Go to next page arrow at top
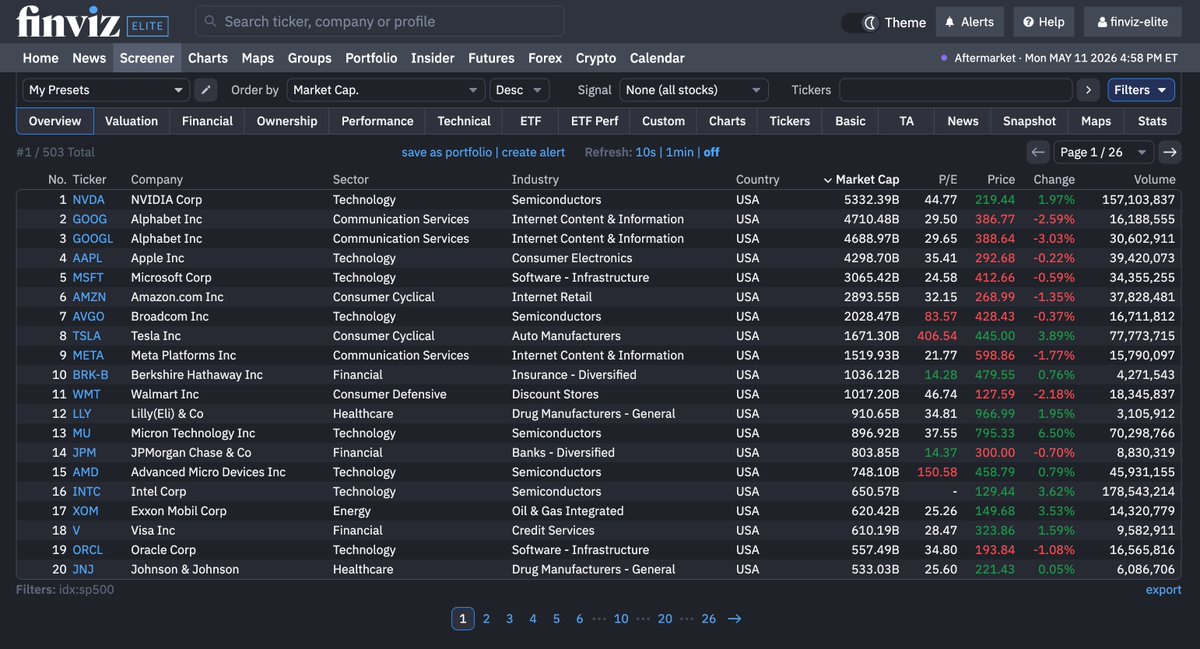The image size is (1200, 649). [1170, 152]
